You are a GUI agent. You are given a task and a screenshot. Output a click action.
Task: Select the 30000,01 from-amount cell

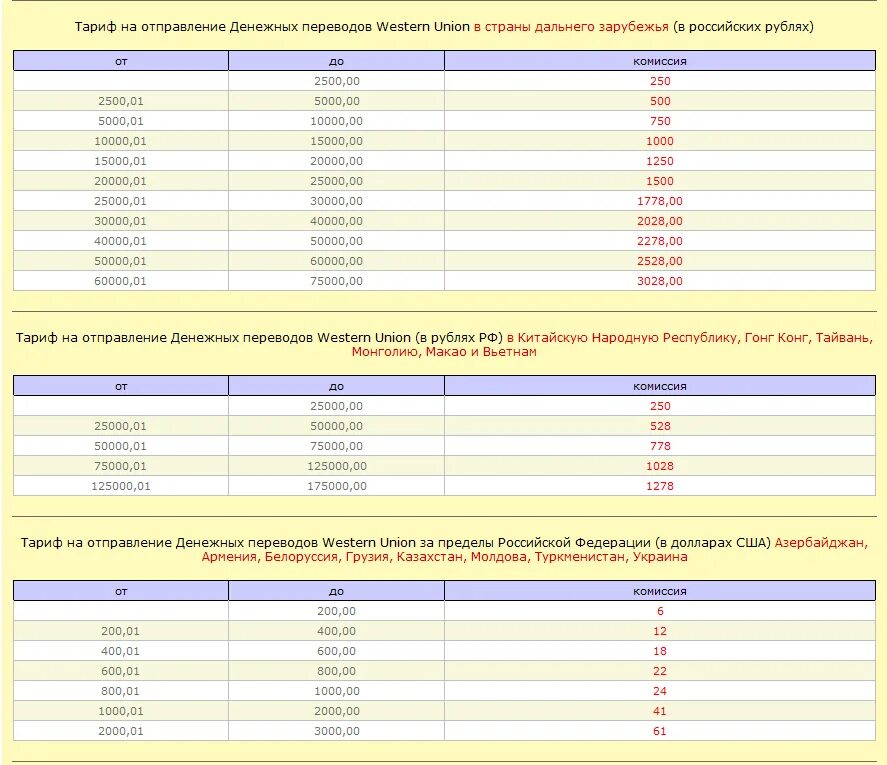120,221
